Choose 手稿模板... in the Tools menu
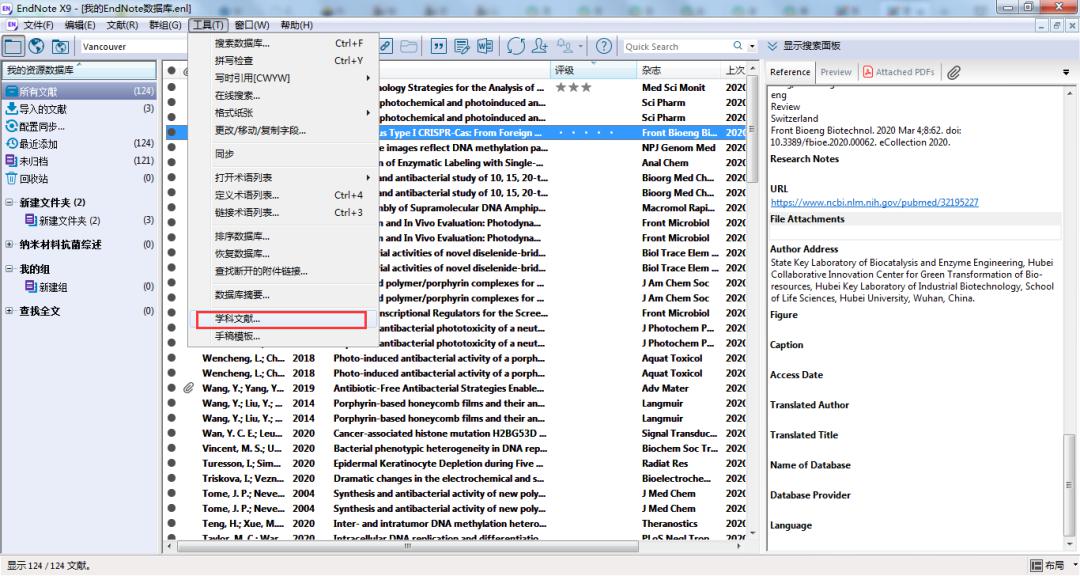Image resolution: width=1080 pixels, height=576 pixels. point(282,336)
